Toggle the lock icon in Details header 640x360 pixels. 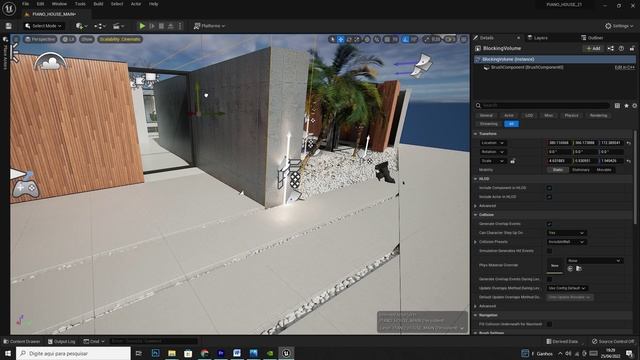coord(632,49)
